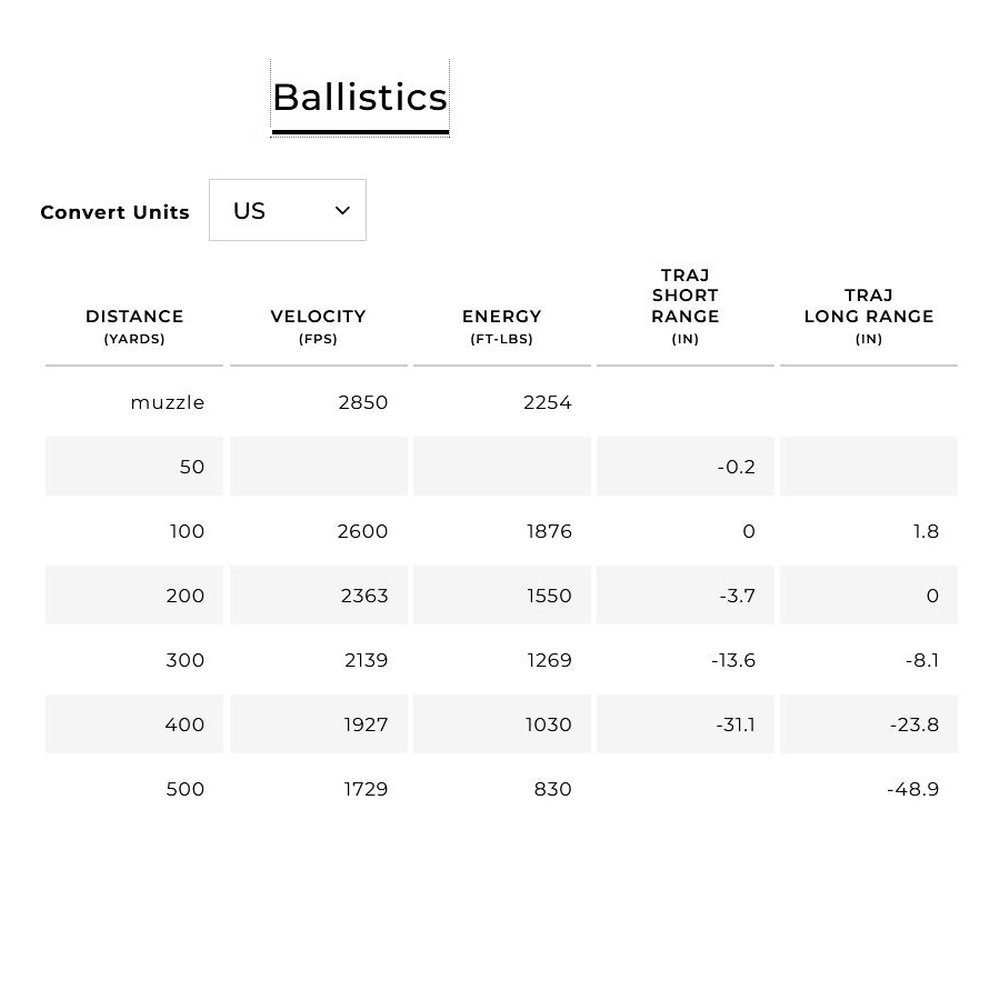Click the Distance (Yards) column header
This screenshot has height=1000, width=1000.
tap(135, 326)
